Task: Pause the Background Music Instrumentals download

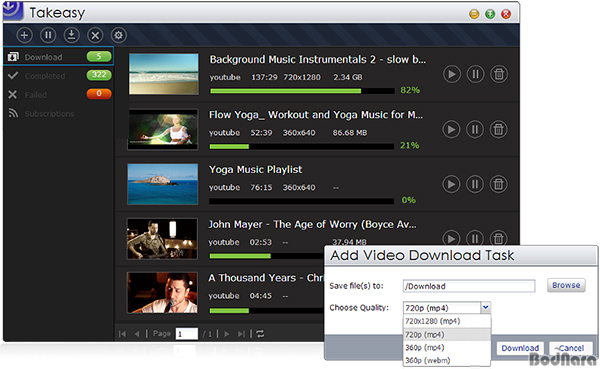Action: click(x=475, y=74)
